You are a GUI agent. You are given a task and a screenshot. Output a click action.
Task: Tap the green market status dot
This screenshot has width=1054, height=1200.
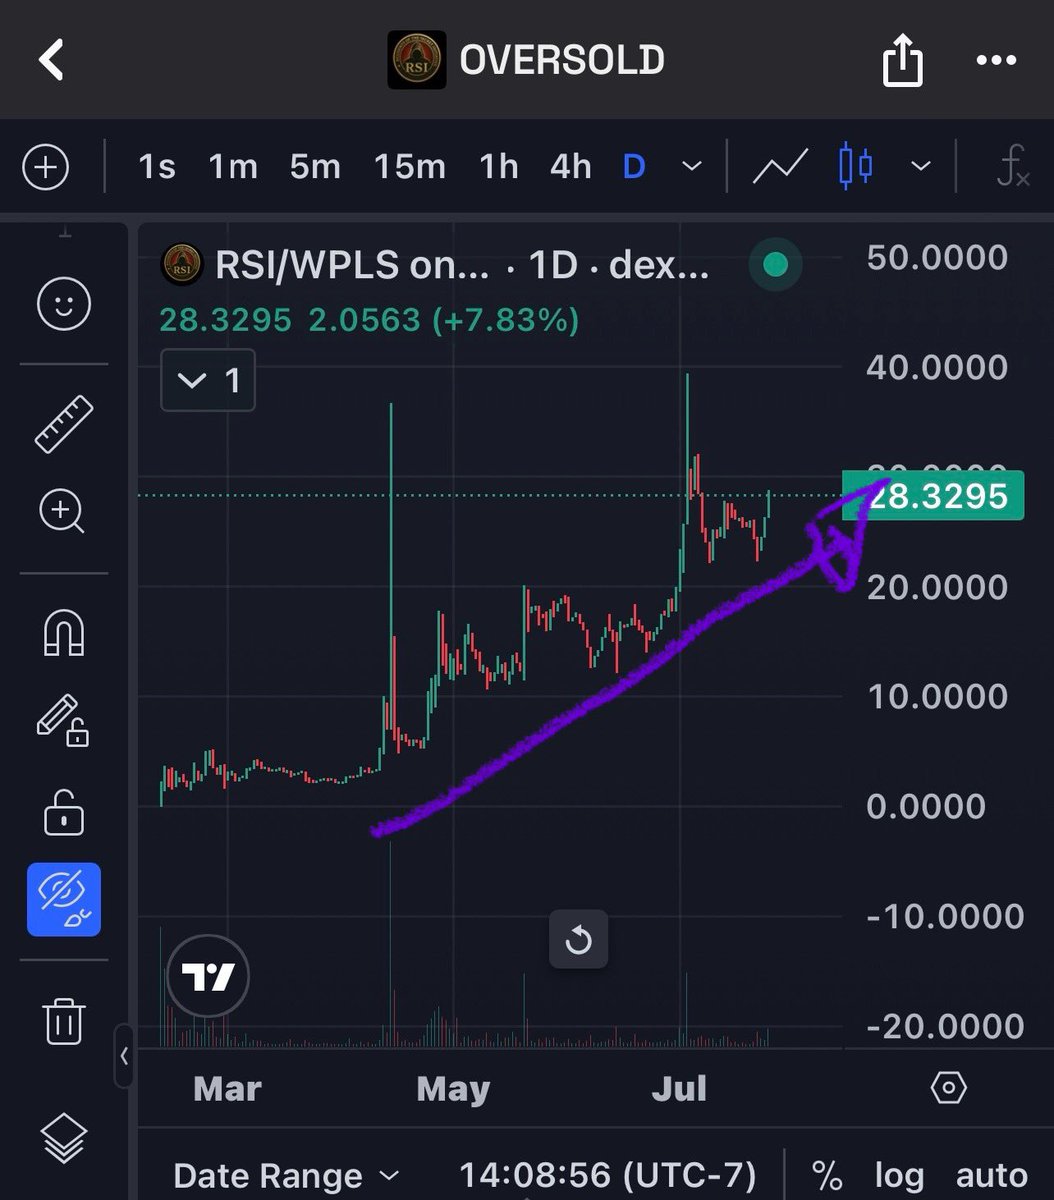775,265
